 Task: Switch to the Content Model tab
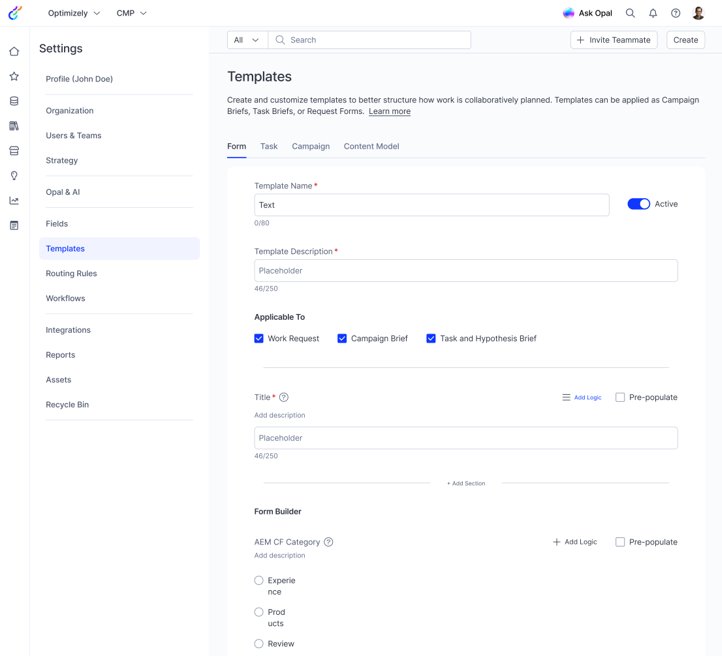coord(371,146)
